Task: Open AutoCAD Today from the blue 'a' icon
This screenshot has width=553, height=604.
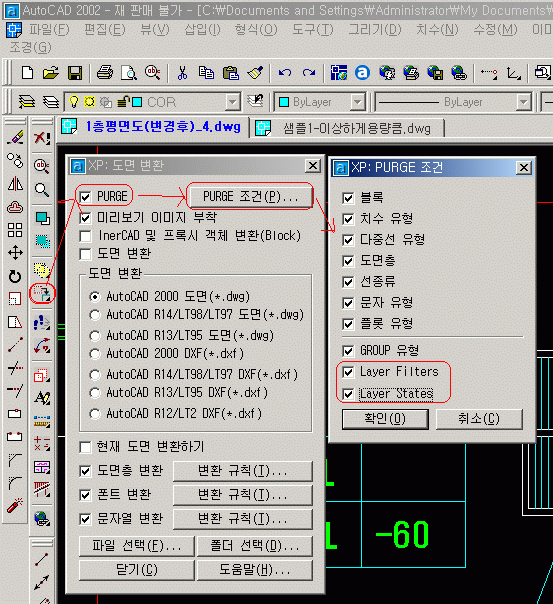Action: [x=362, y=72]
